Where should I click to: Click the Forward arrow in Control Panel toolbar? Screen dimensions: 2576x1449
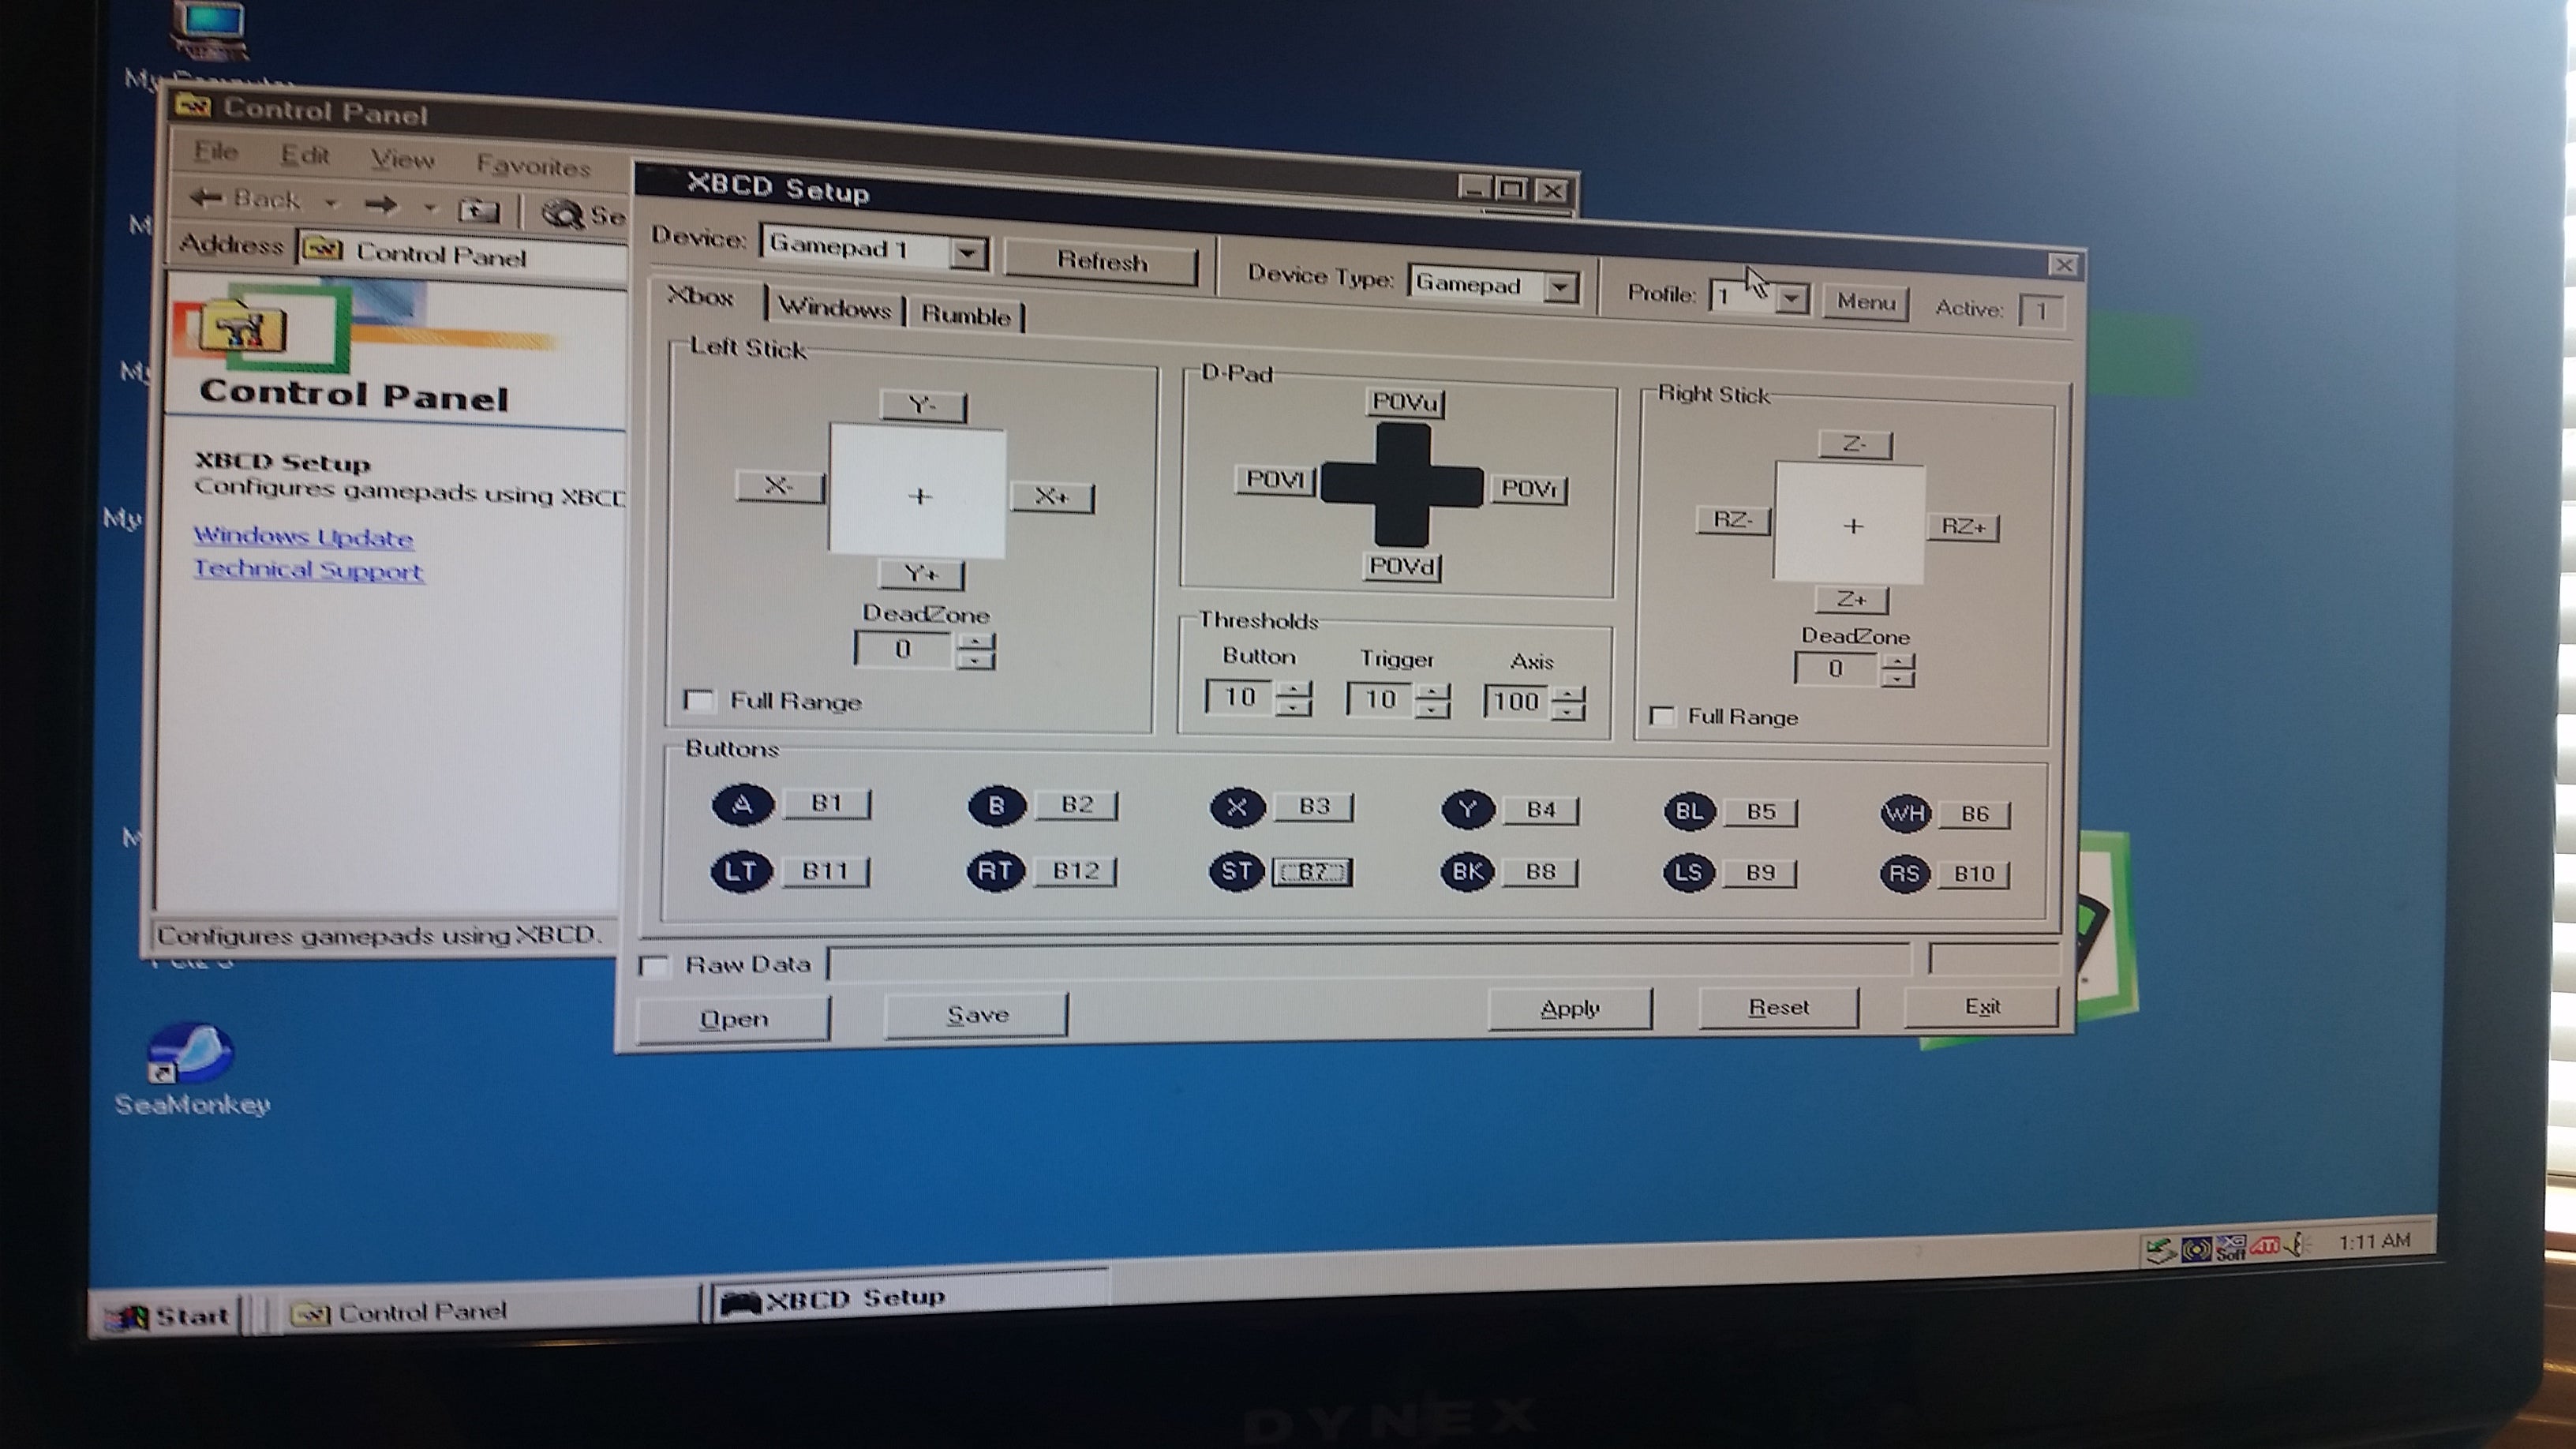pyautogui.click(x=382, y=206)
